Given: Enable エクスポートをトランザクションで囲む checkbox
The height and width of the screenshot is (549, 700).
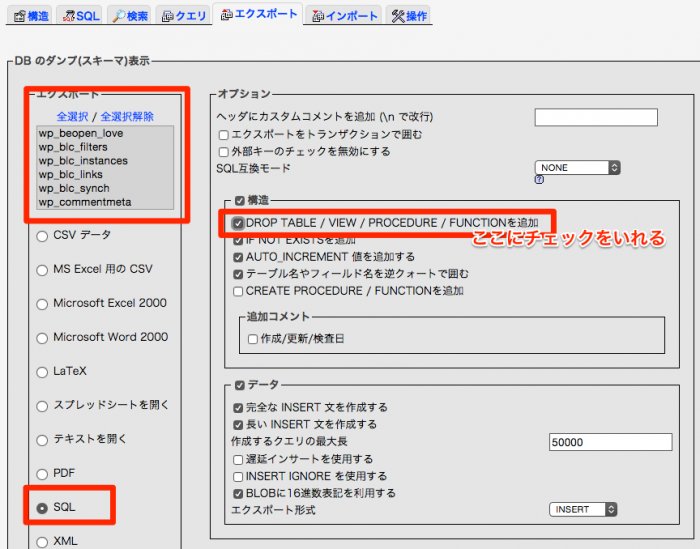Looking at the screenshot, I should pos(223,135).
